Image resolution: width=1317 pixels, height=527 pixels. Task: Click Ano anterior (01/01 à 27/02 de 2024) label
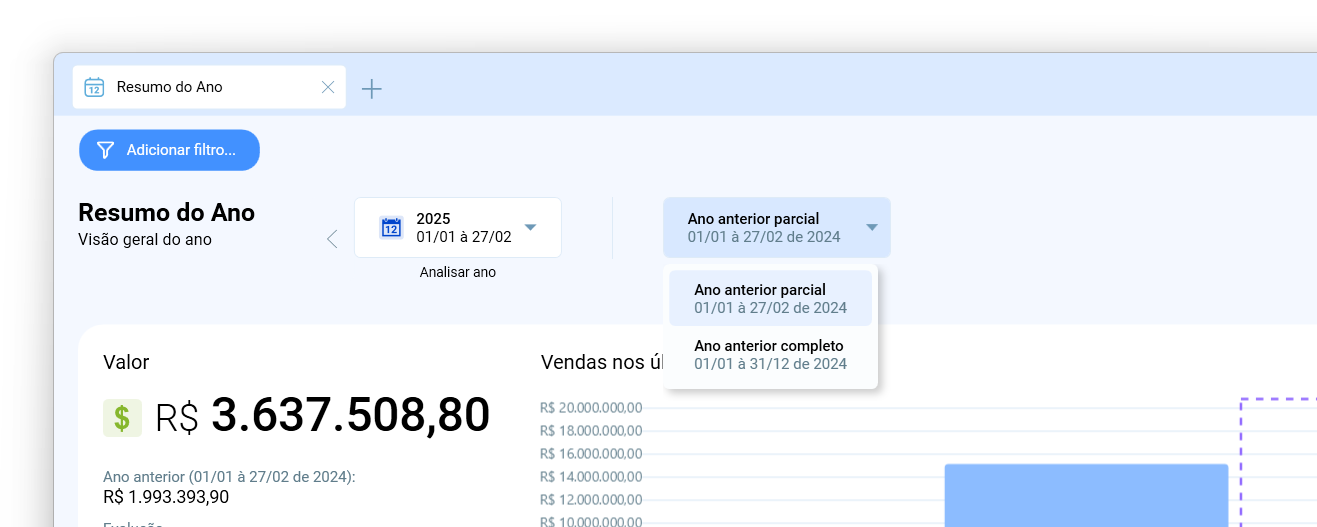[229, 477]
